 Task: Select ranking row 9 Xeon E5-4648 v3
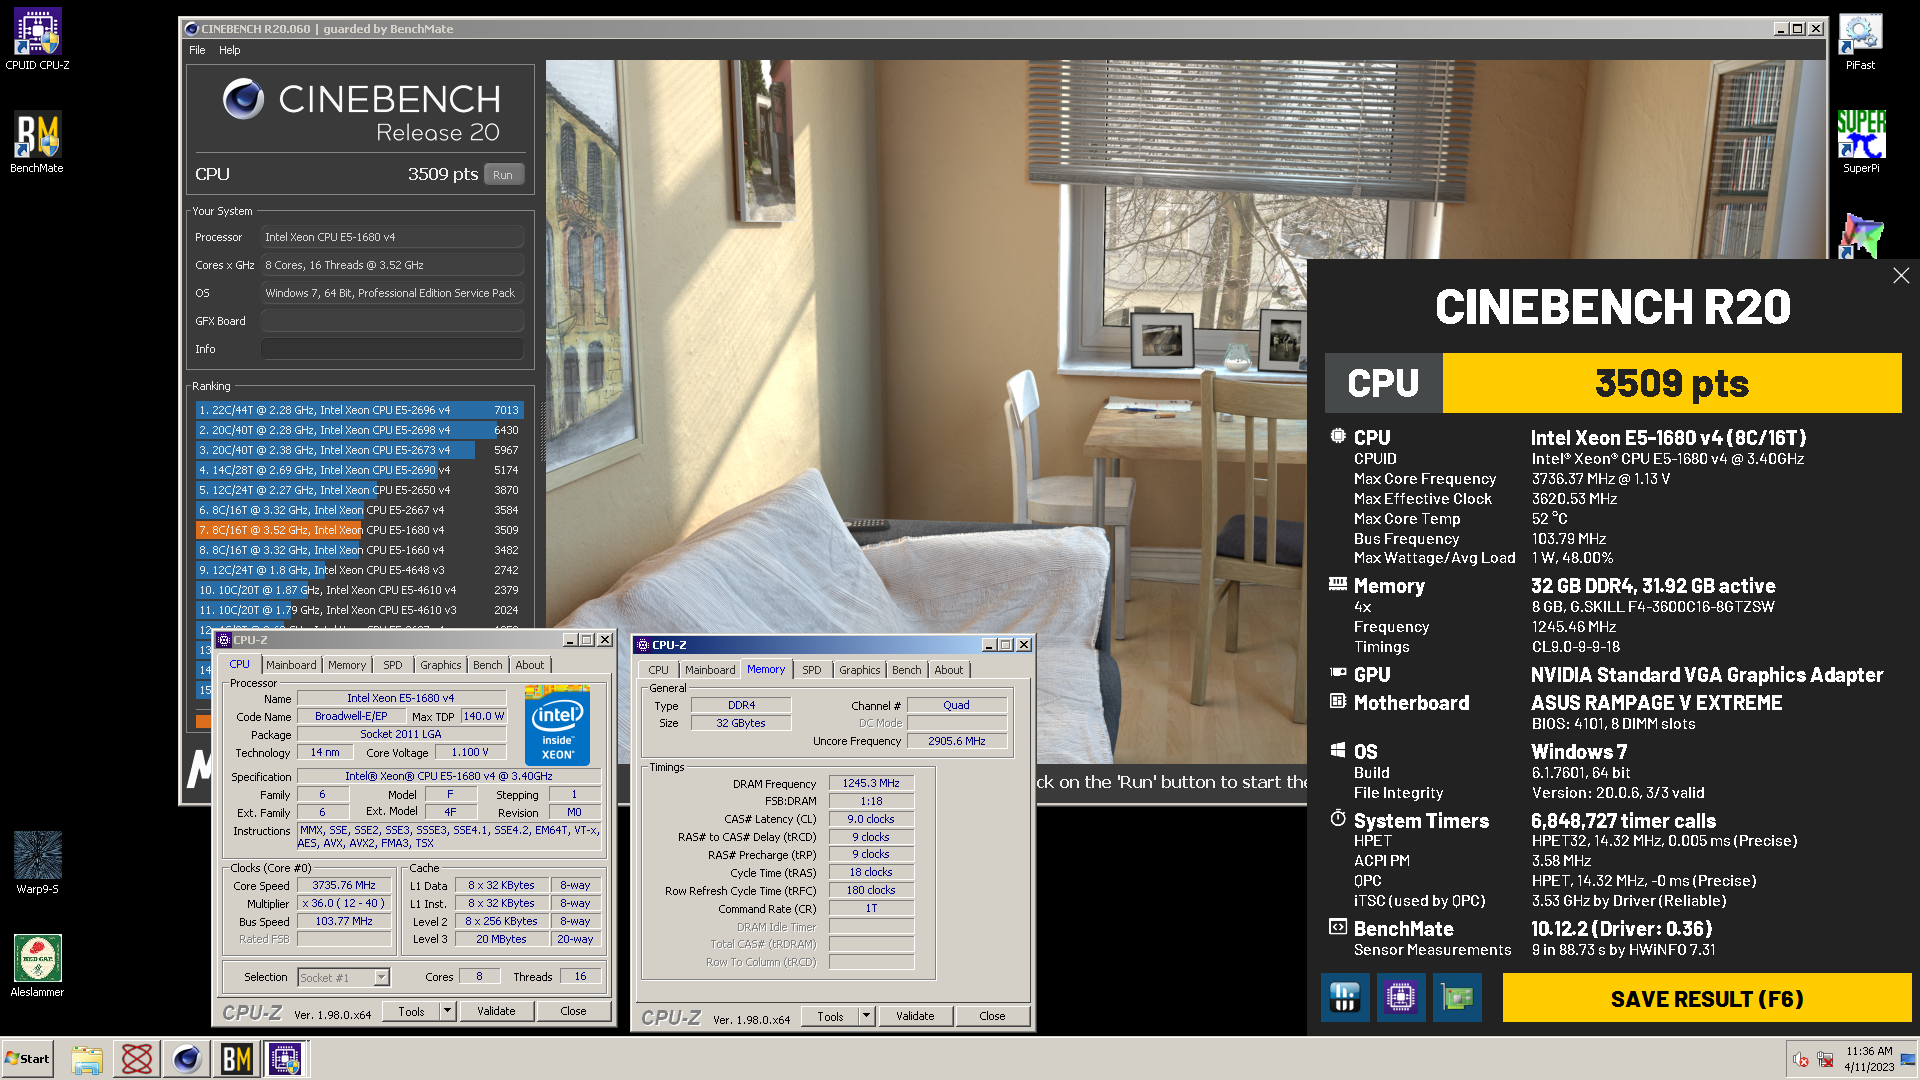click(359, 570)
